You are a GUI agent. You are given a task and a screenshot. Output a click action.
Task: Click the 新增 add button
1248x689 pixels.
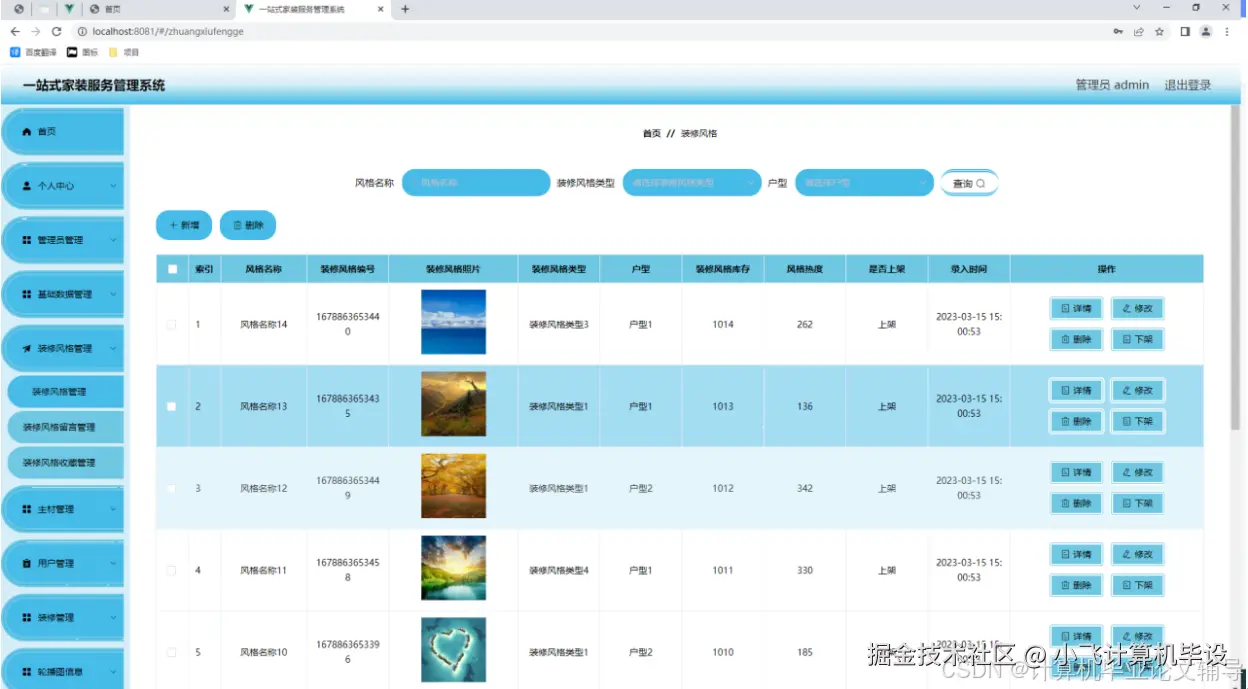coord(184,226)
